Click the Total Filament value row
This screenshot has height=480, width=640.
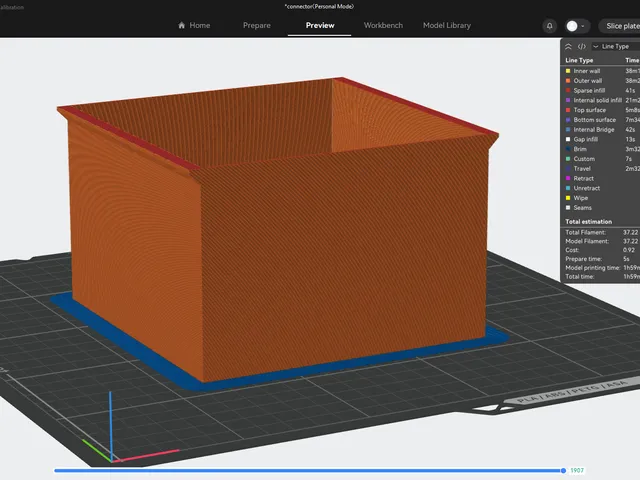(x=602, y=232)
